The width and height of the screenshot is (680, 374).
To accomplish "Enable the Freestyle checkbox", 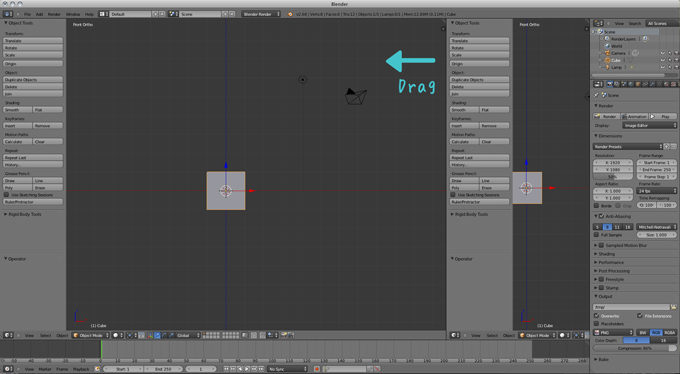I will point(602,279).
